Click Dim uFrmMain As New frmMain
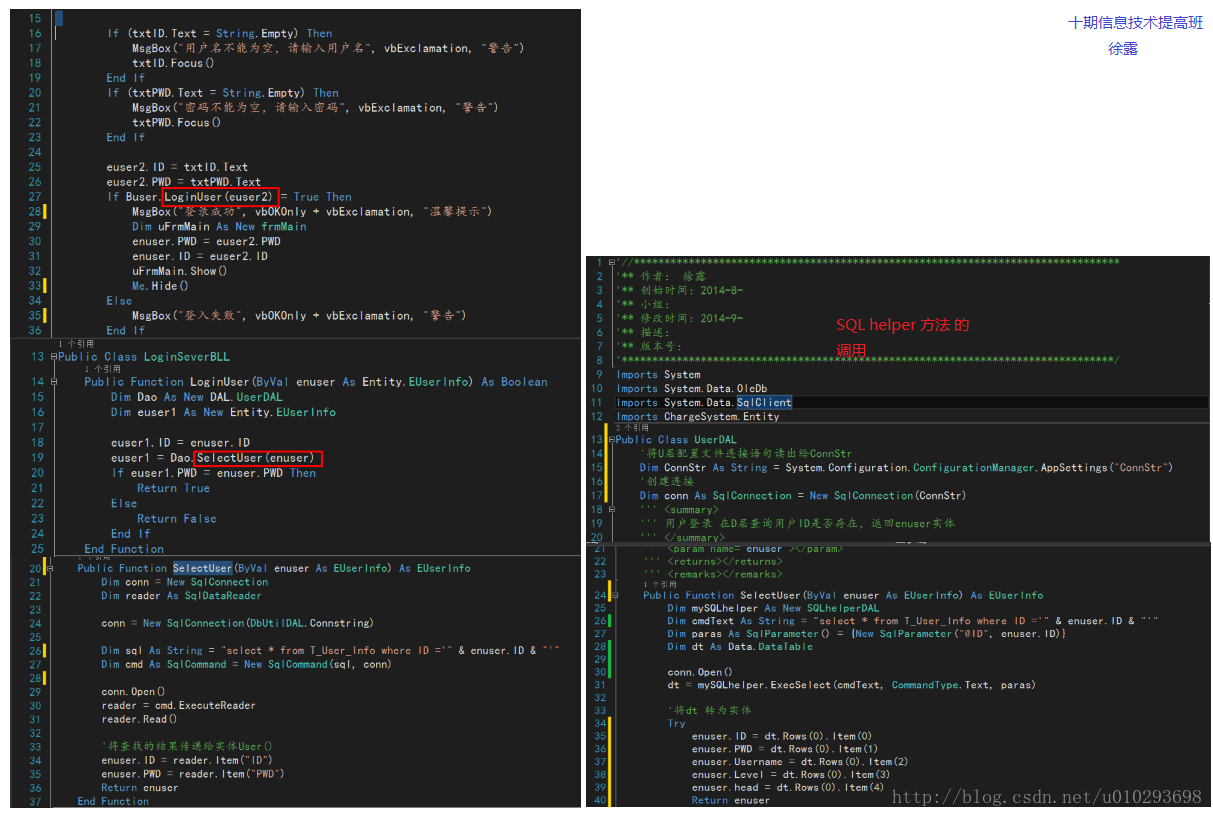Screen dimensions: 1213x817 point(219,226)
